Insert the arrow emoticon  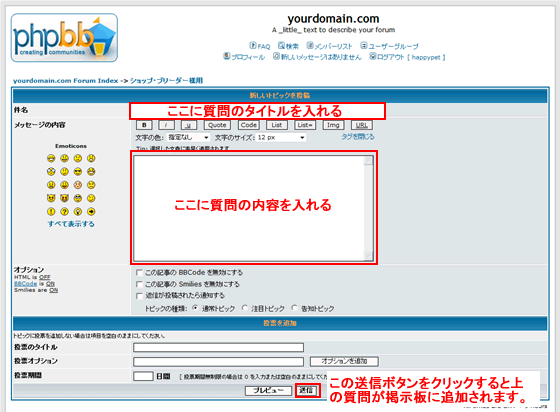pos(91,212)
